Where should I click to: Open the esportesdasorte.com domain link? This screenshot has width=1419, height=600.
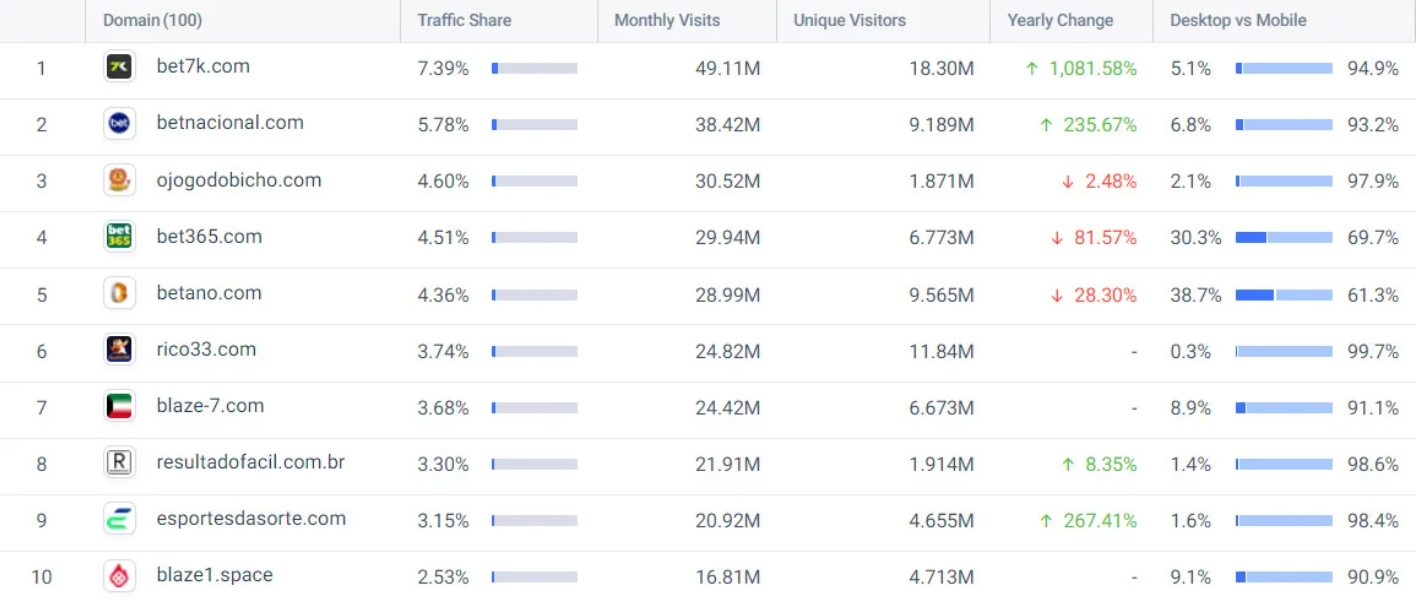[251, 519]
